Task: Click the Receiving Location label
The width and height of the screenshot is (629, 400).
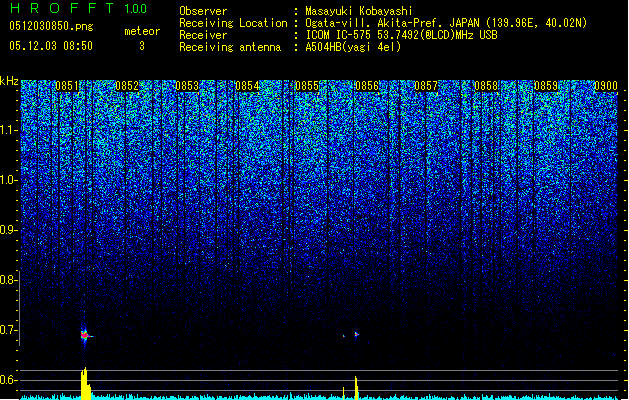Action: [233, 23]
